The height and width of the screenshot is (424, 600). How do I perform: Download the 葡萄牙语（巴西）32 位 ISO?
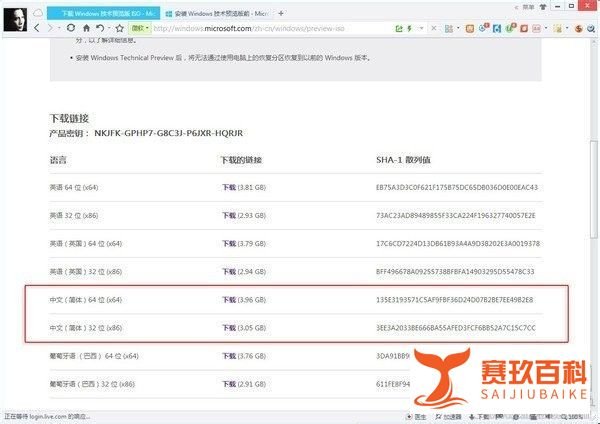tap(229, 384)
